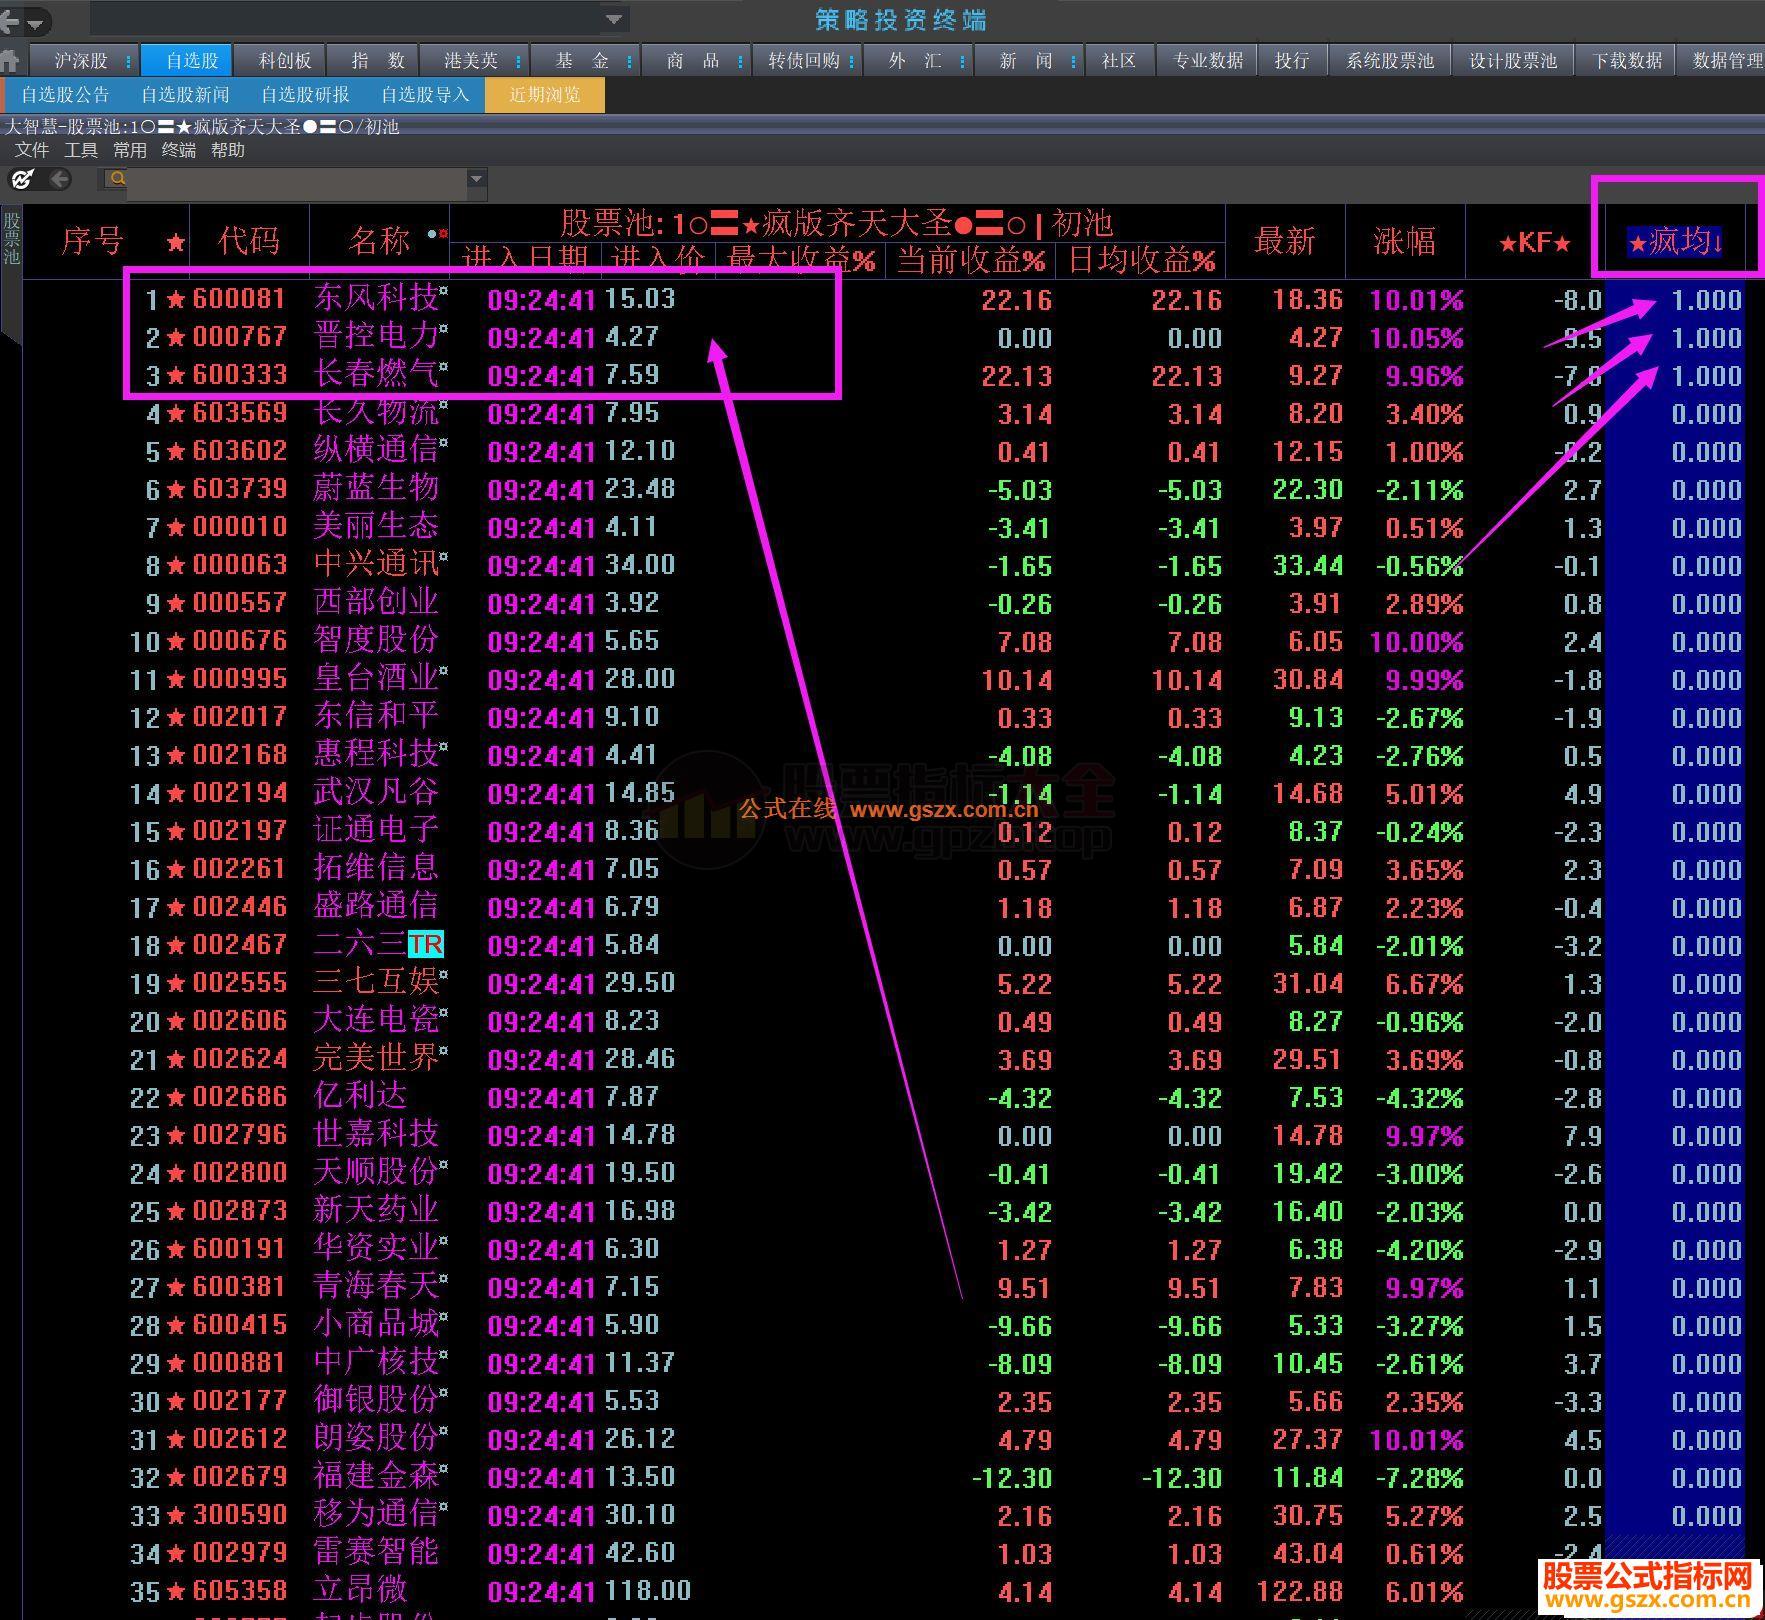Expand the search box dropdown arrow
1765x1620 pixels.
[x=477, y=179]
